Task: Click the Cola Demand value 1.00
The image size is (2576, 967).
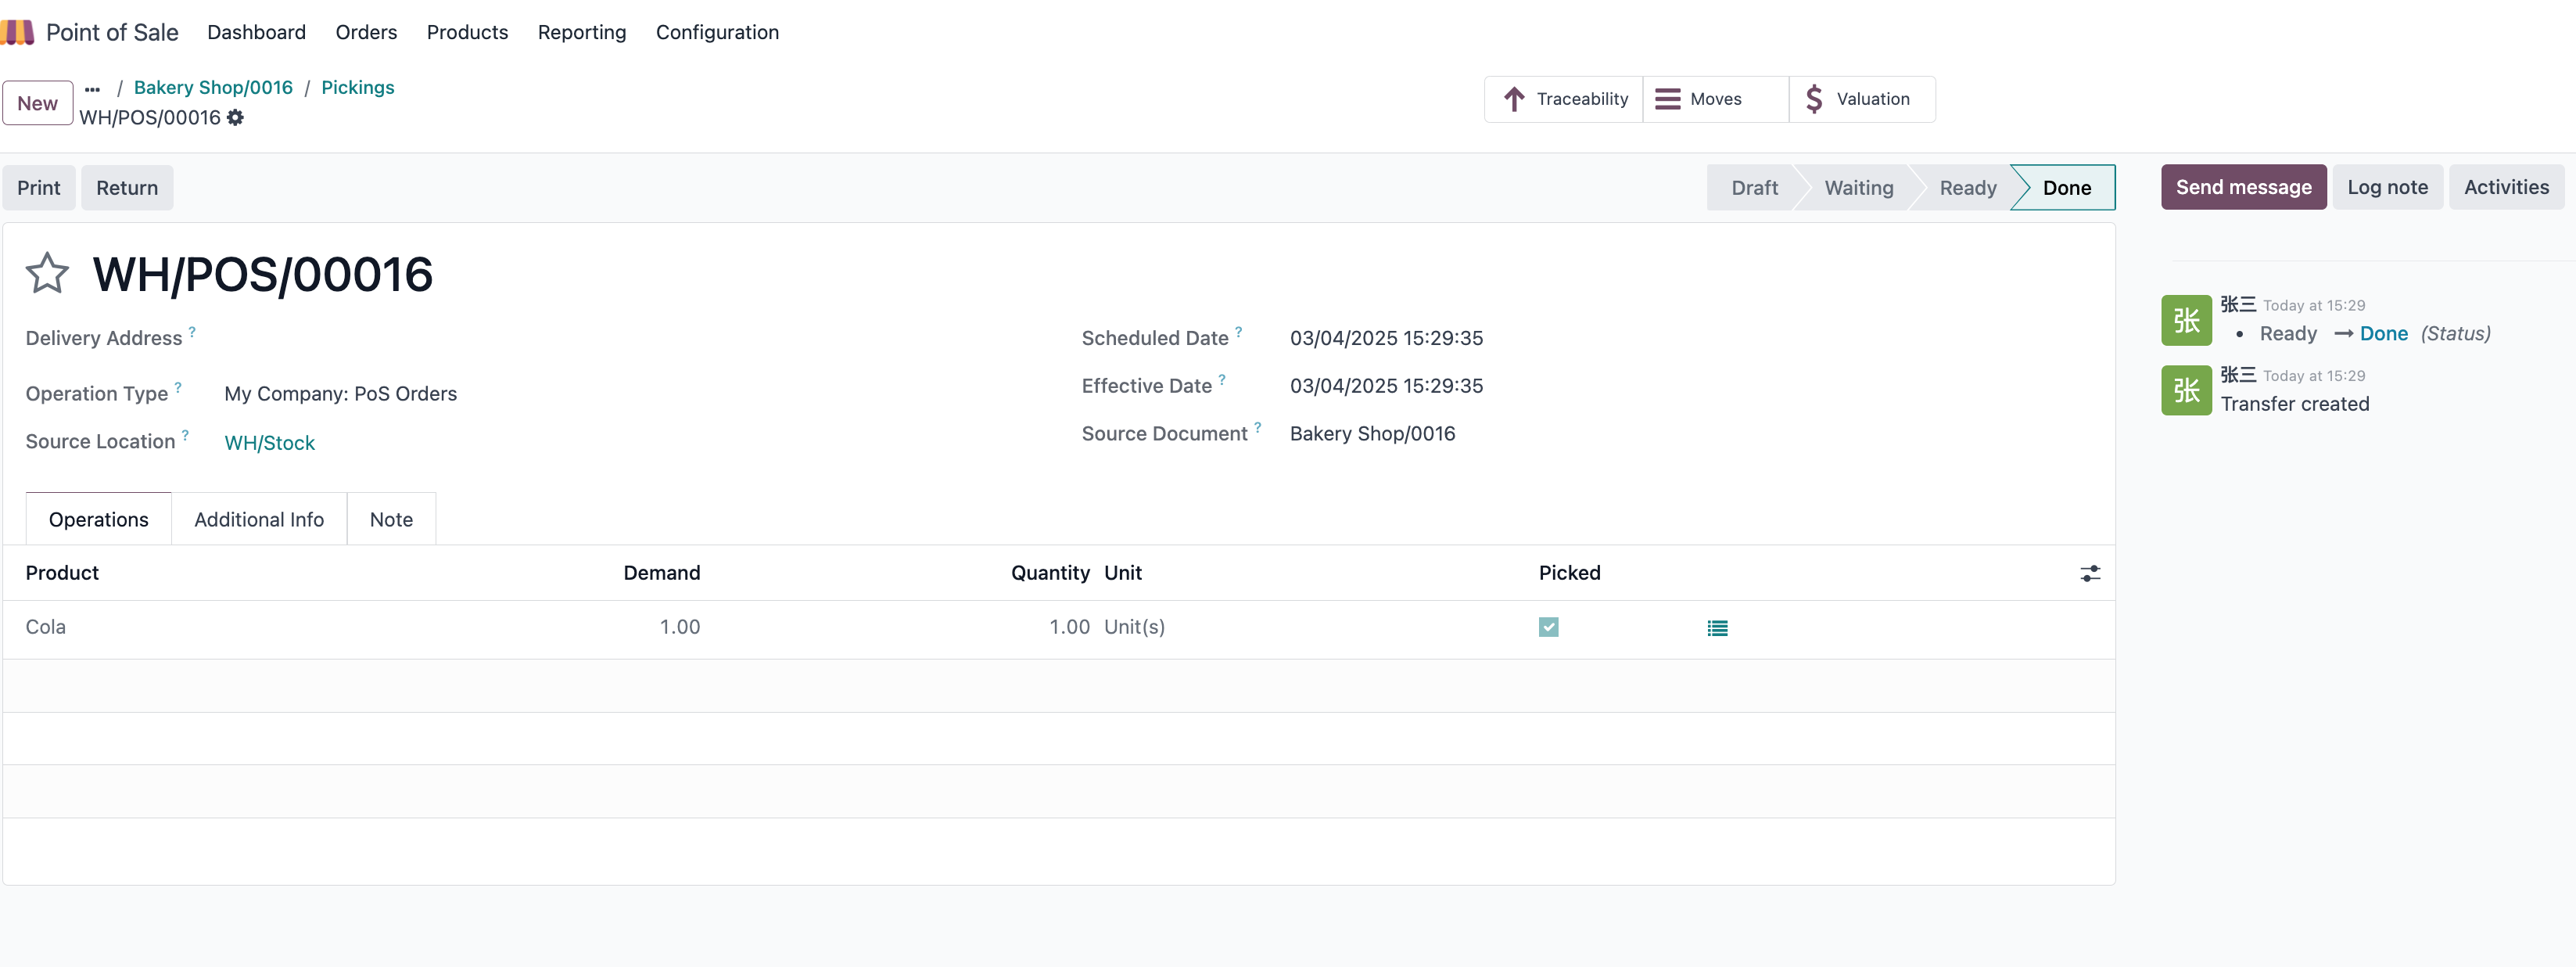Action: pyautogui.click(x=679, y=627)
